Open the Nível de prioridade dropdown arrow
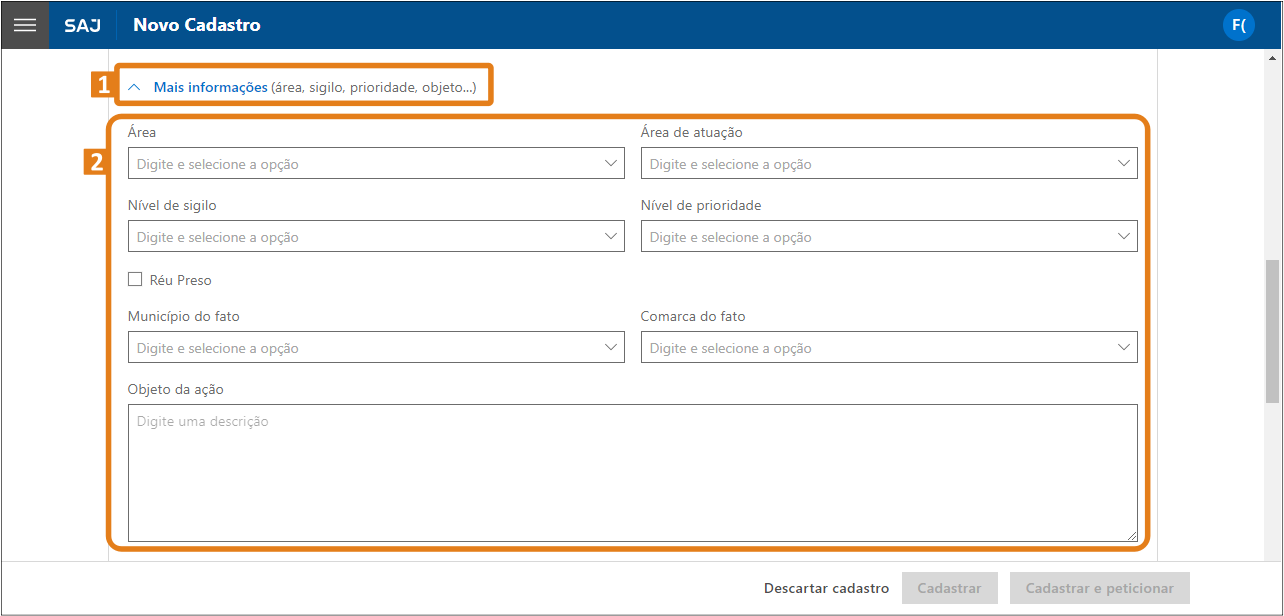The width and height of the screenshot is (1284, 616). tap(1125, 236)
